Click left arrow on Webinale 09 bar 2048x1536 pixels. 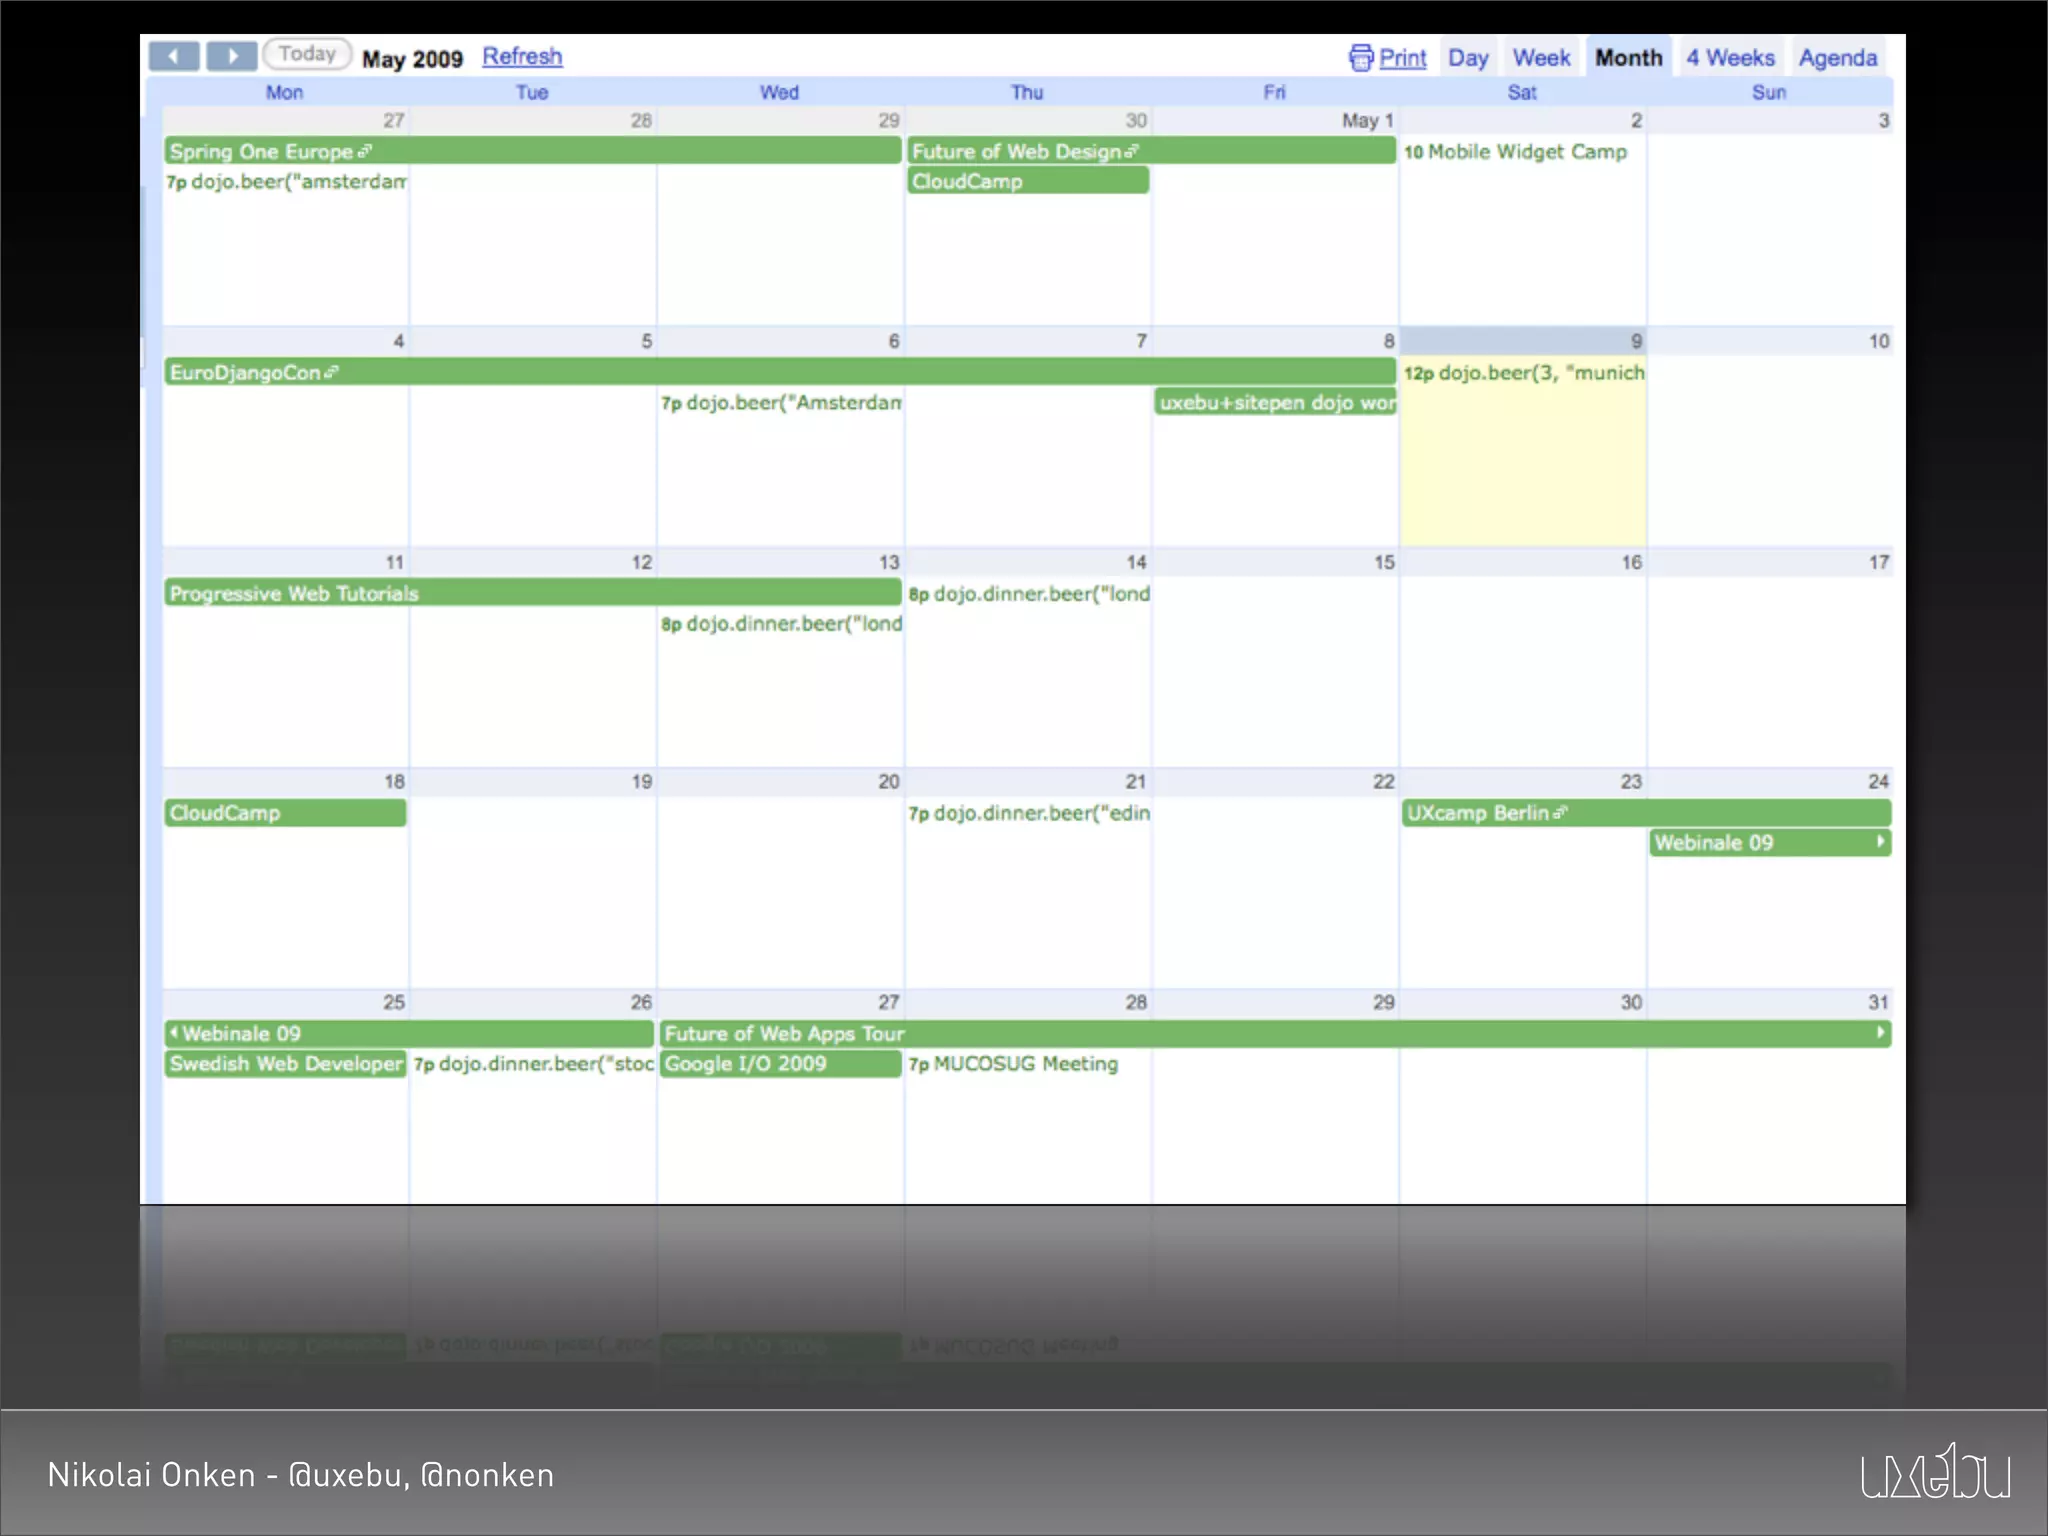pos(174,1033)
